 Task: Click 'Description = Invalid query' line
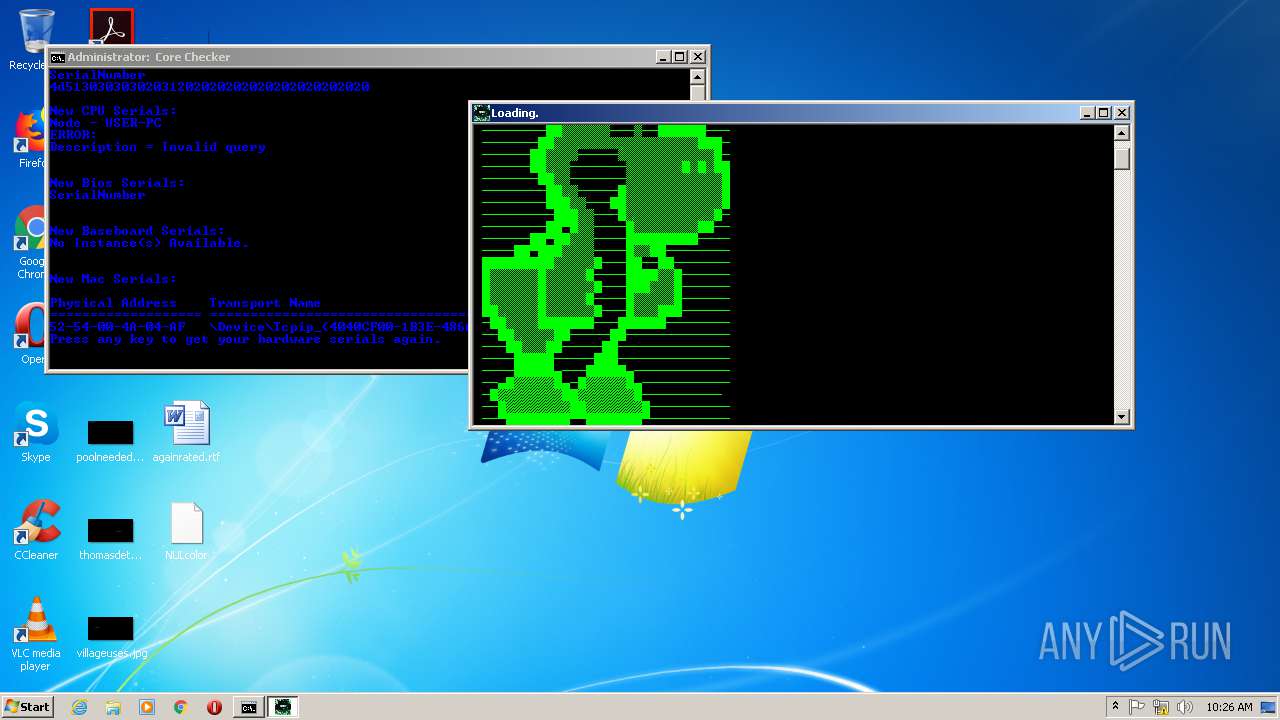158,147
